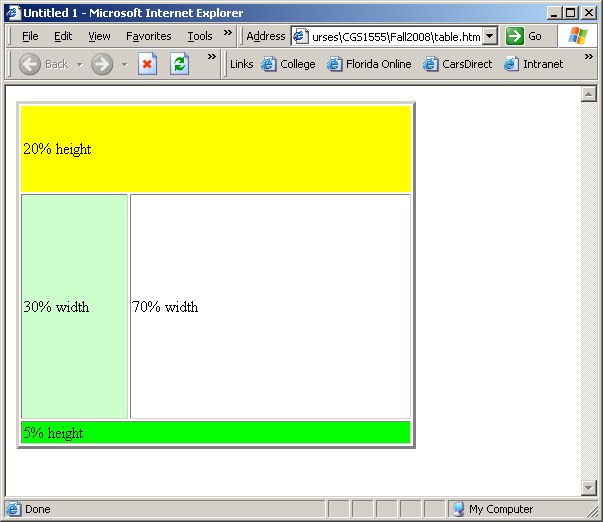The height and width of the screenshot is (522, 603).
Task: Close the Internet Explorer window
Action: click(x=589, y=13)
